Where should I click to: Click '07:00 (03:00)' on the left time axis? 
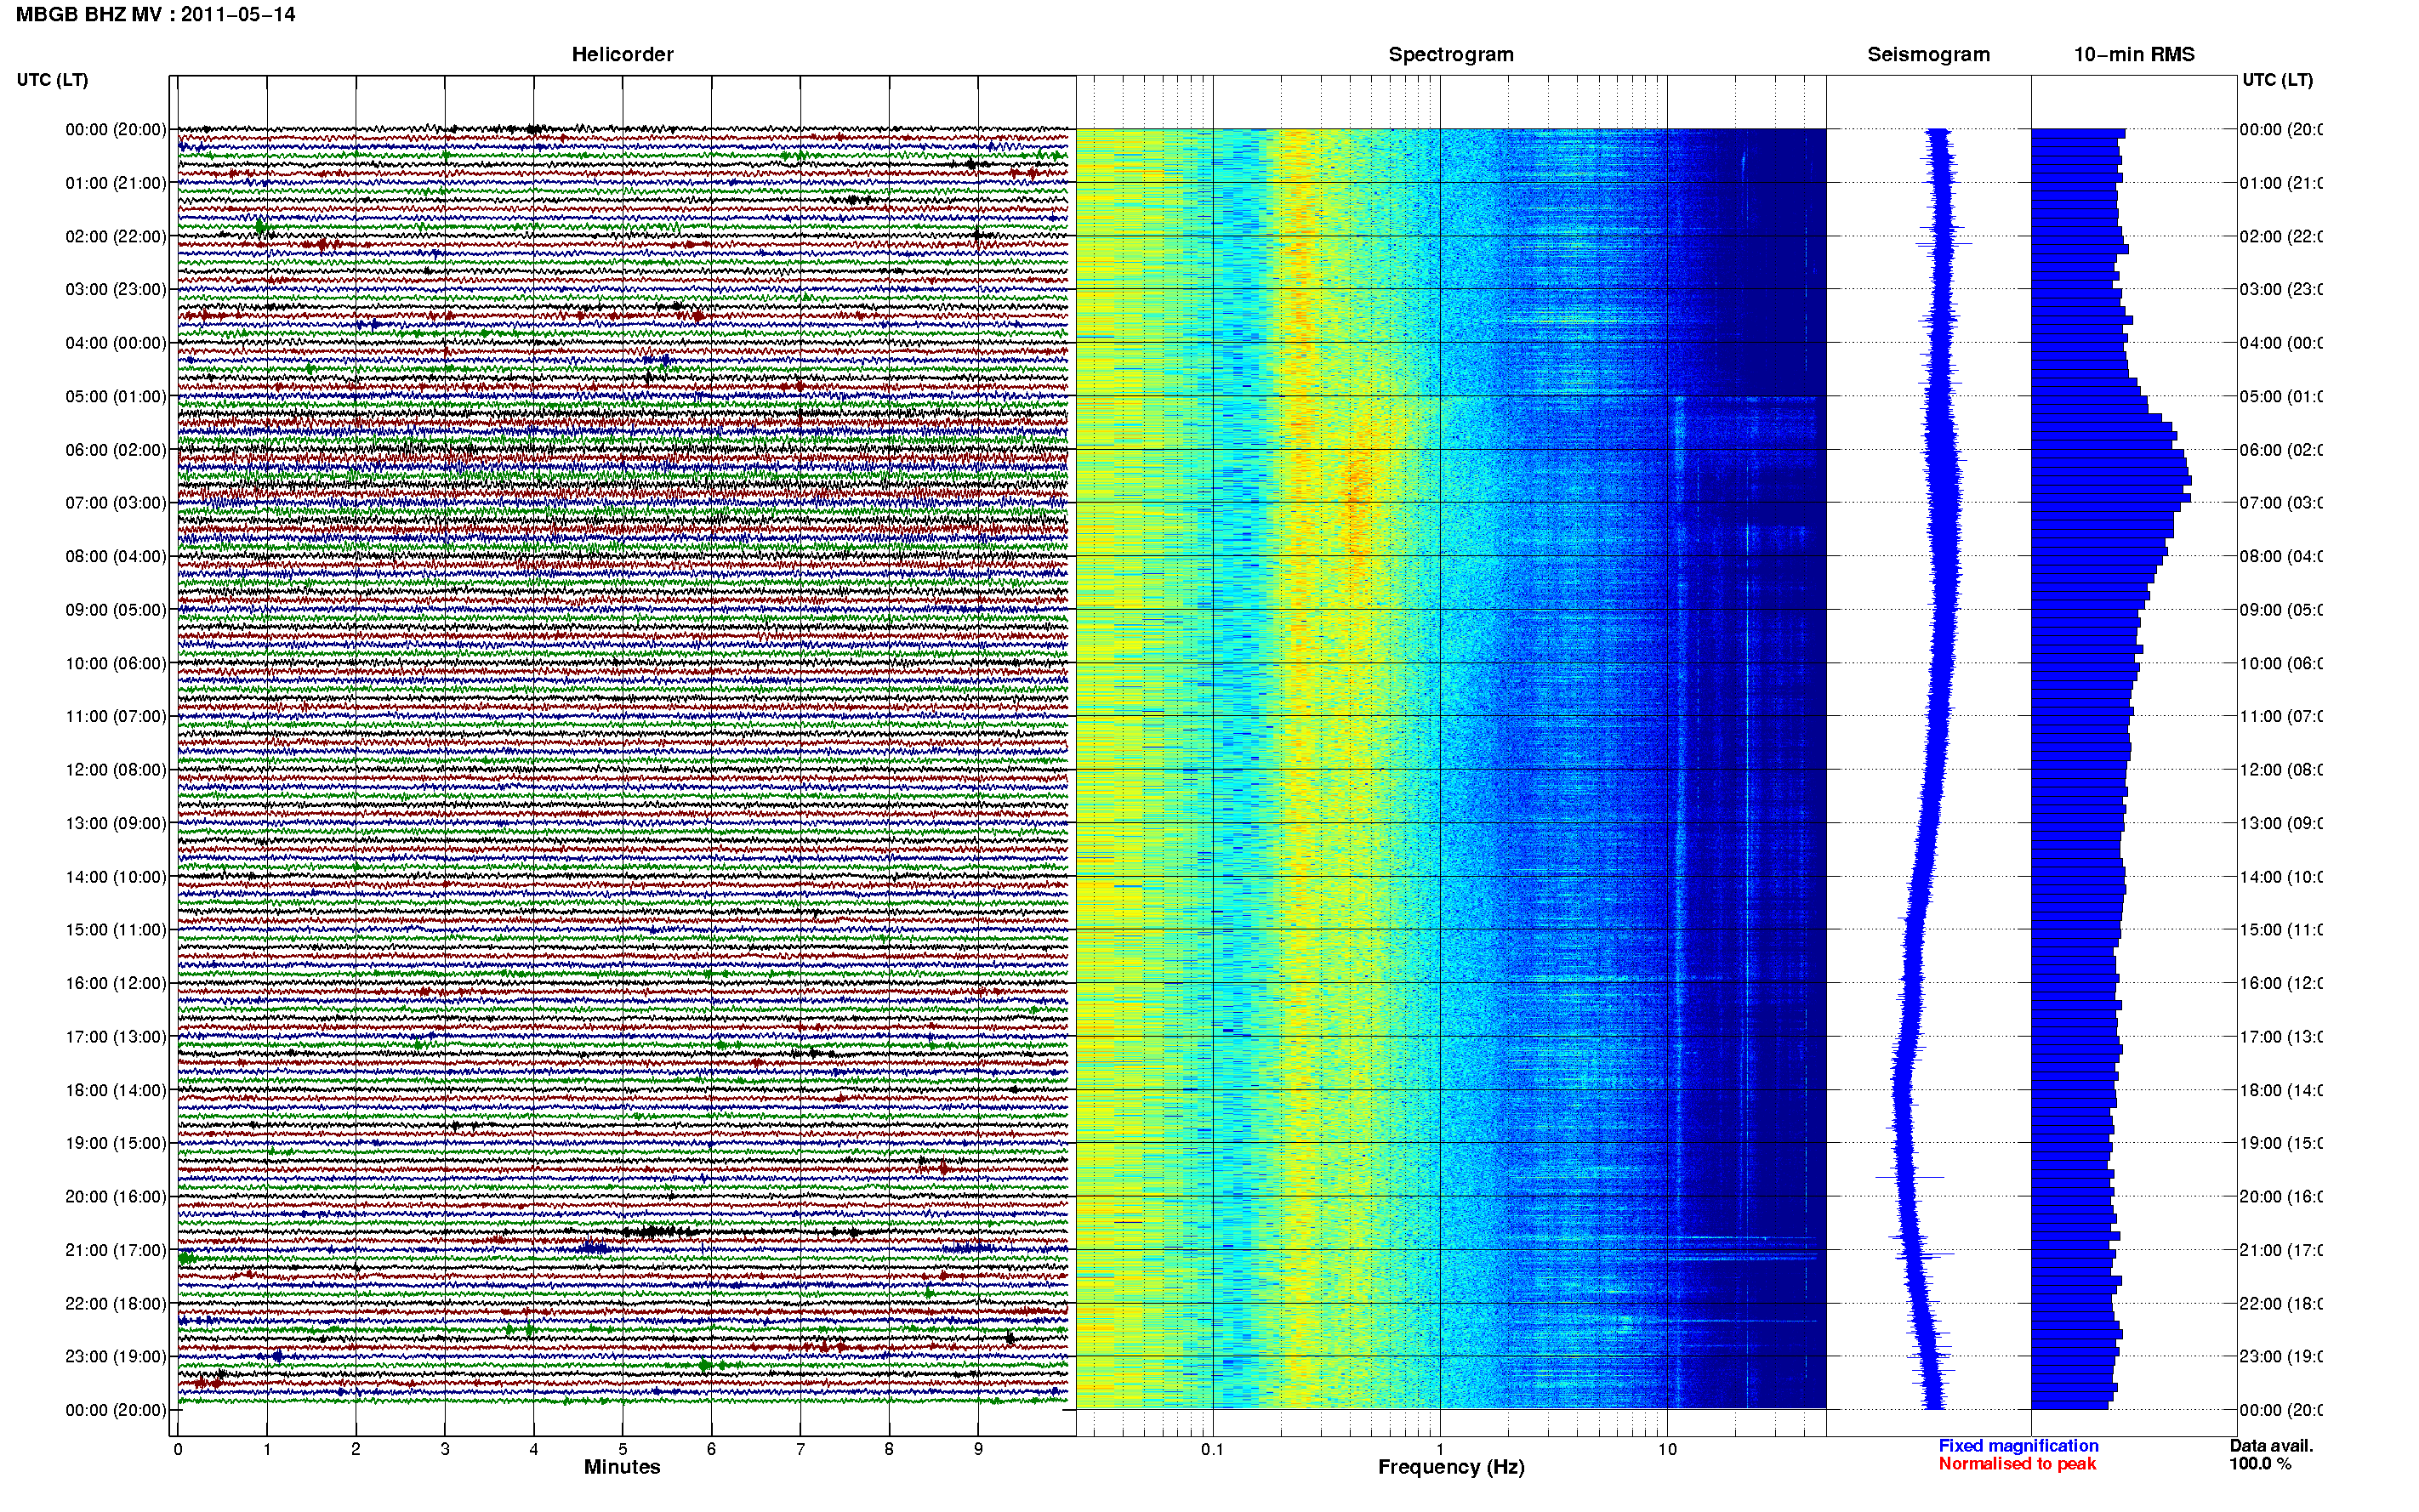coord(116,503)
